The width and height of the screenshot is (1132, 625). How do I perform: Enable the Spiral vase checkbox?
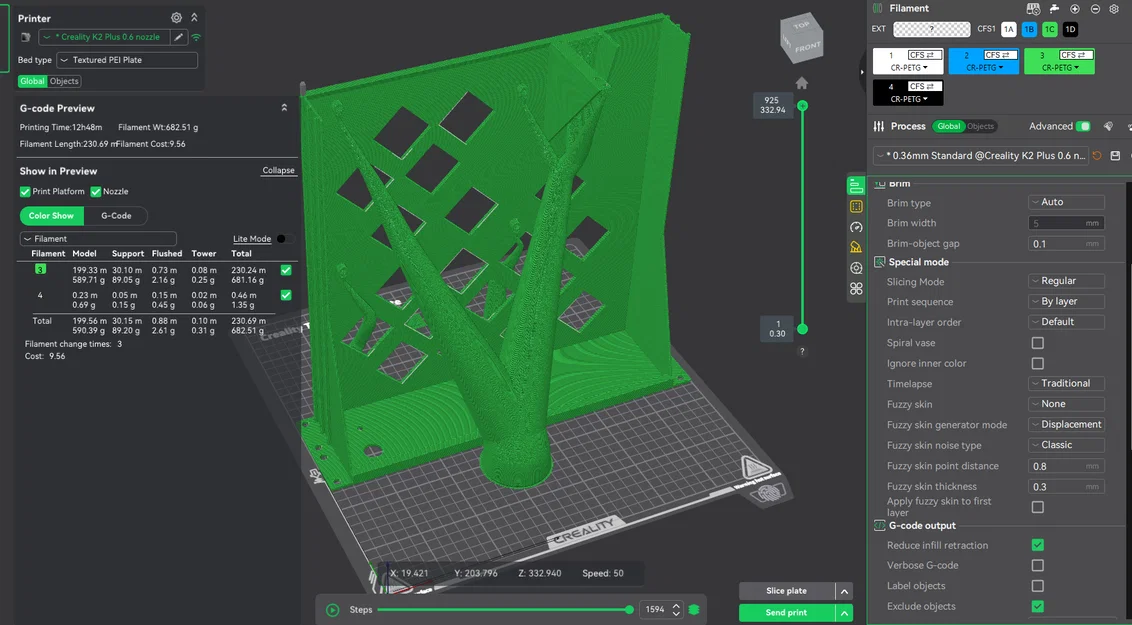coord(1037,343)
